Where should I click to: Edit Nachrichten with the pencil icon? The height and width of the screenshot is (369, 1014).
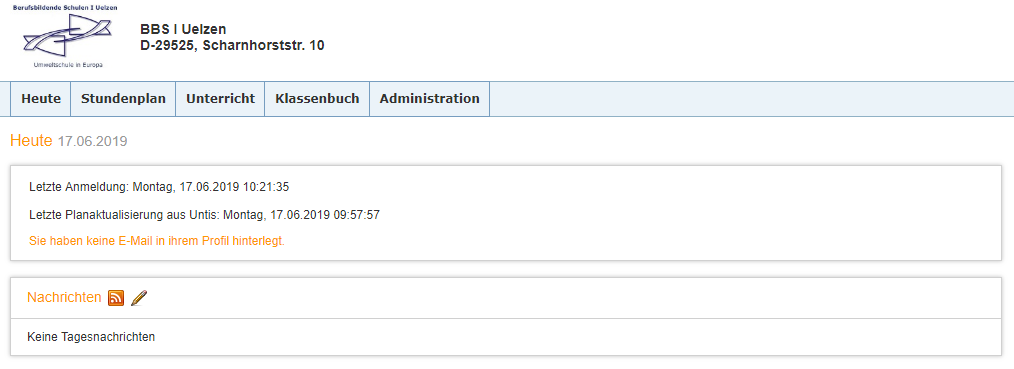point(139,298)
